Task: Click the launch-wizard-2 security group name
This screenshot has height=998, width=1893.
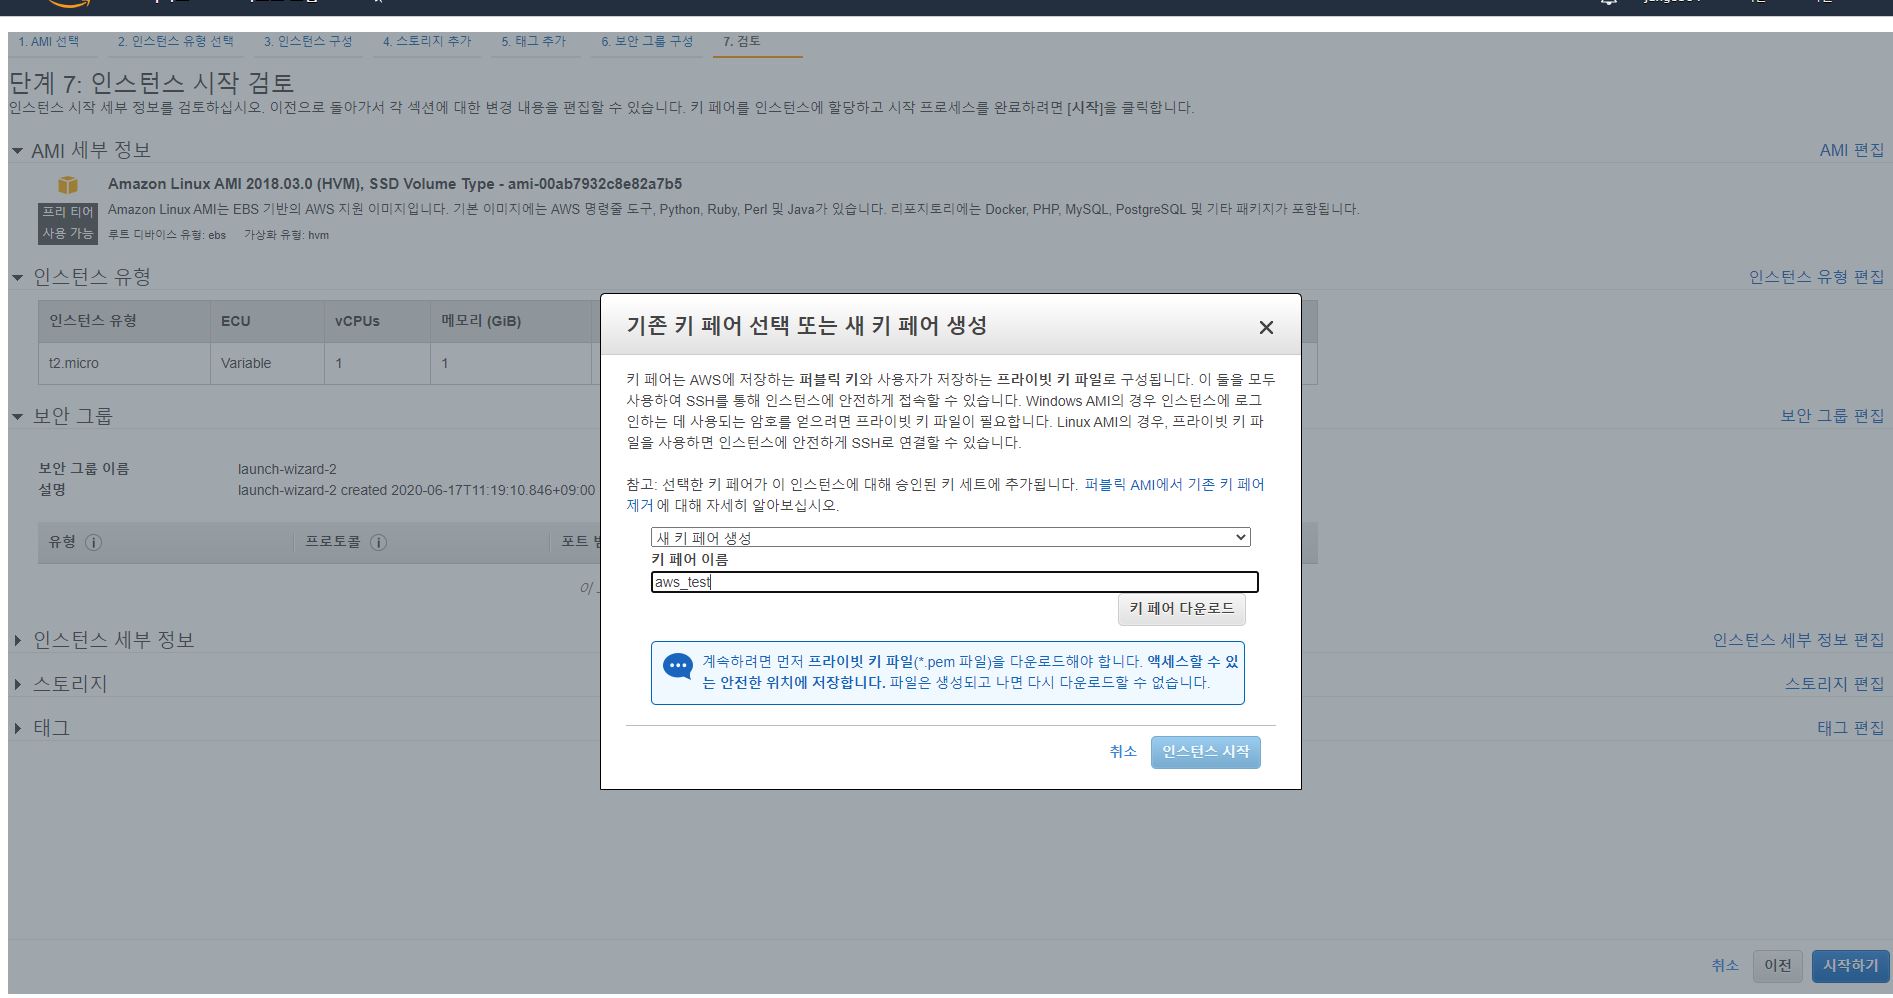Action: [287, 469]
